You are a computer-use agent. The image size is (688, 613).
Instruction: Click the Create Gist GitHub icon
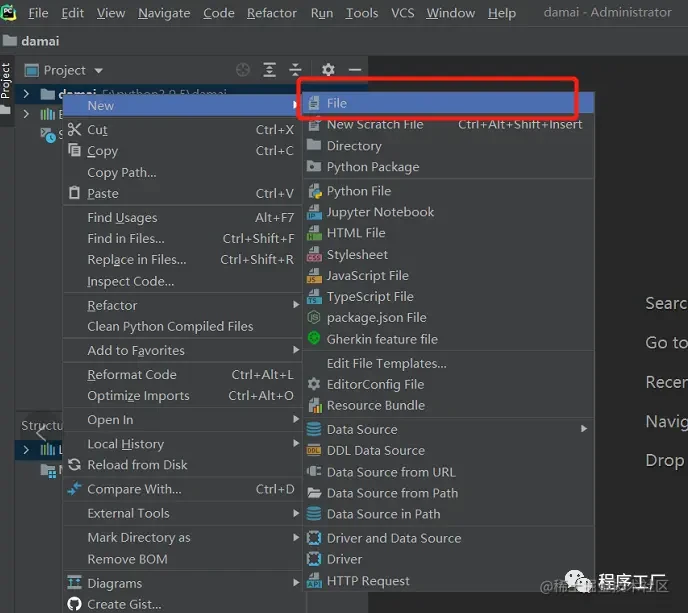[75, 604]
